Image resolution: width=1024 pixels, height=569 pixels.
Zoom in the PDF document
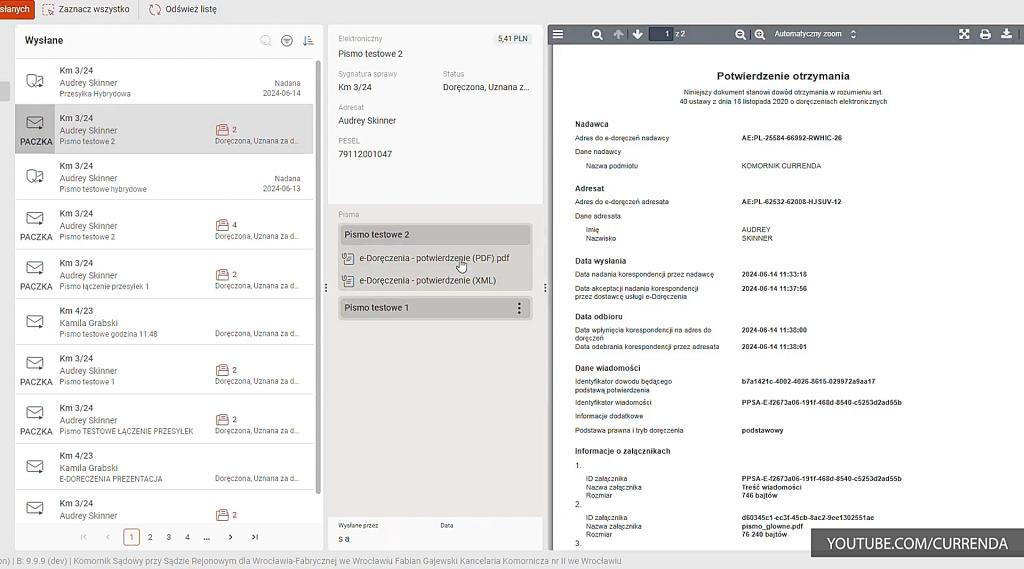click(x=760, y=34)
